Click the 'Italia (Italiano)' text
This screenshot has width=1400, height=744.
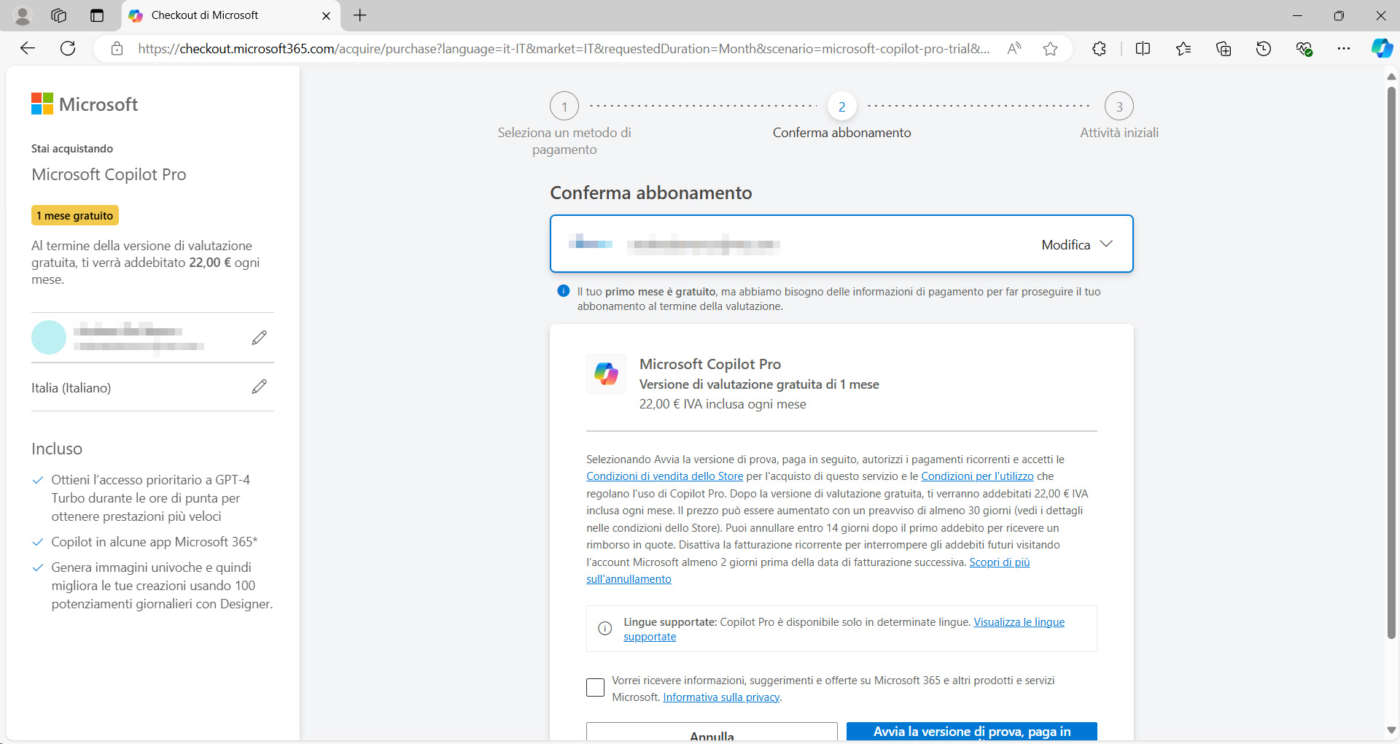(71, 387)
